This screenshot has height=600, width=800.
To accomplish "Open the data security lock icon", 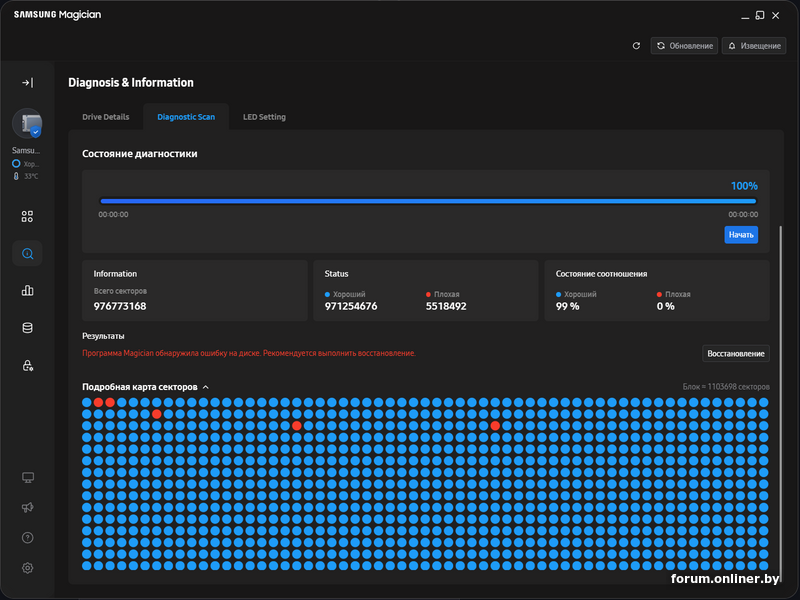I will coord(27,366).
